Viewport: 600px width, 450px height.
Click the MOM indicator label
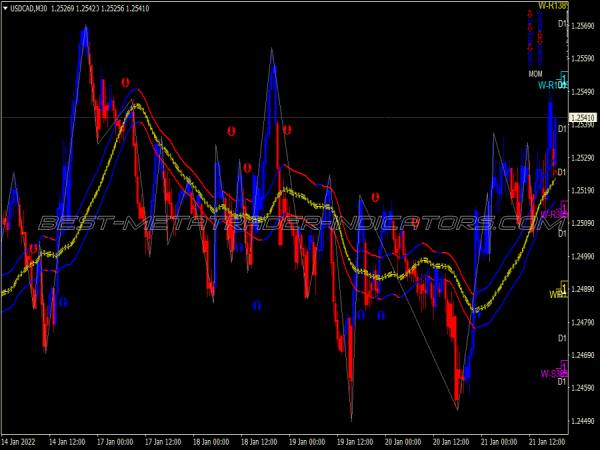535,73
